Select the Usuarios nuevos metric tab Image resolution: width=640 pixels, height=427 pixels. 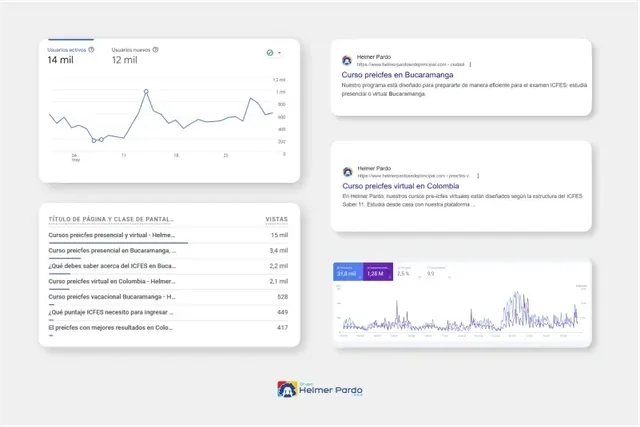pos(135,55)
